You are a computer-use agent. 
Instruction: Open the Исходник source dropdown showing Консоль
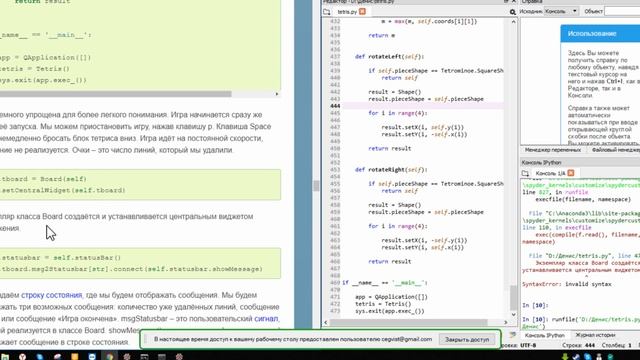pos(561,11)
